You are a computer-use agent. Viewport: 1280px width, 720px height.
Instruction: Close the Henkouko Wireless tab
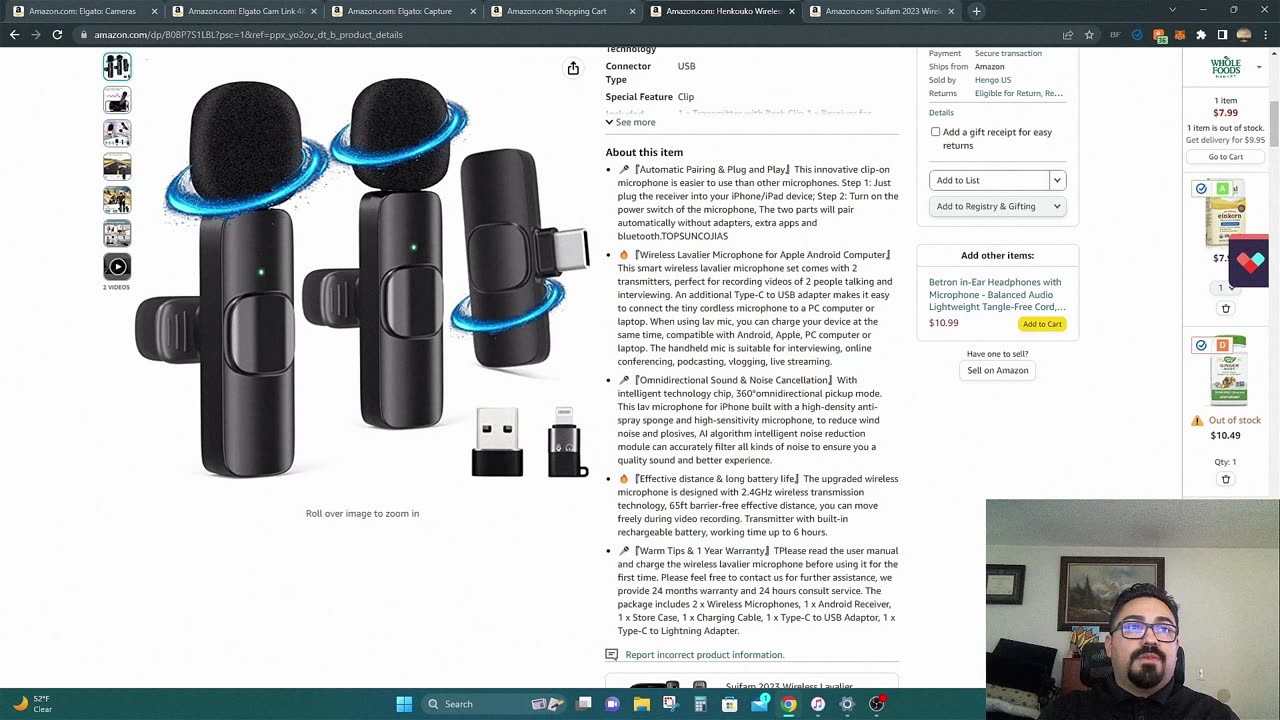(x=792, y=11)
